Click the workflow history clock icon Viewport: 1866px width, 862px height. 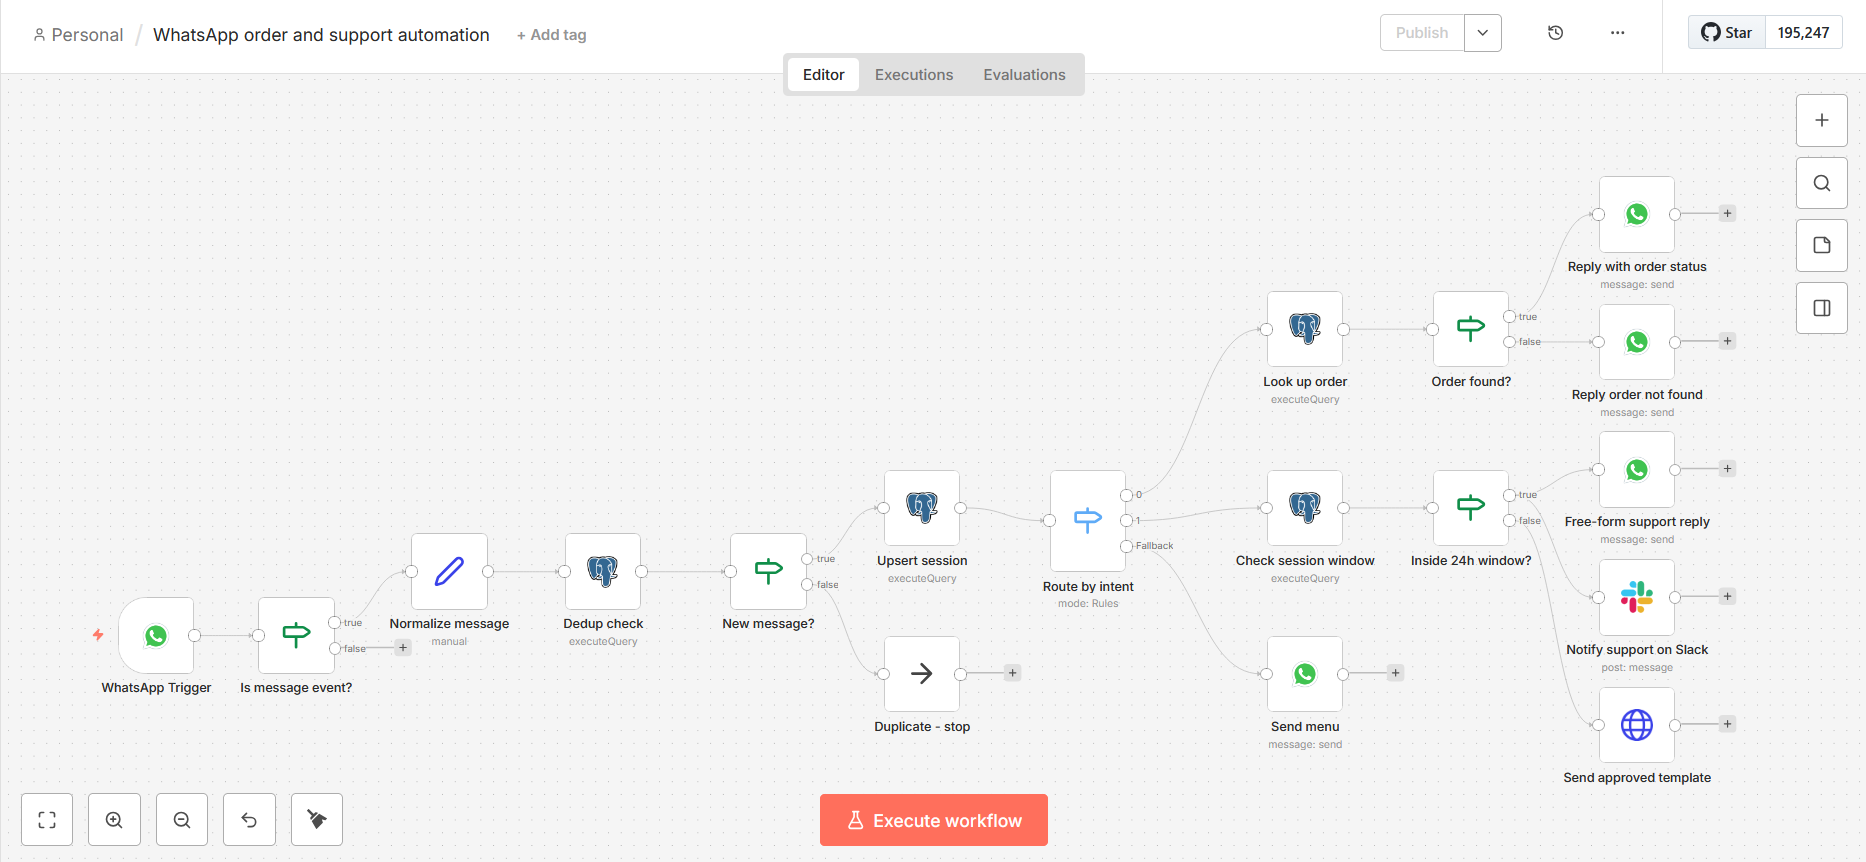pyautogui.click(x=1555, y=33)
